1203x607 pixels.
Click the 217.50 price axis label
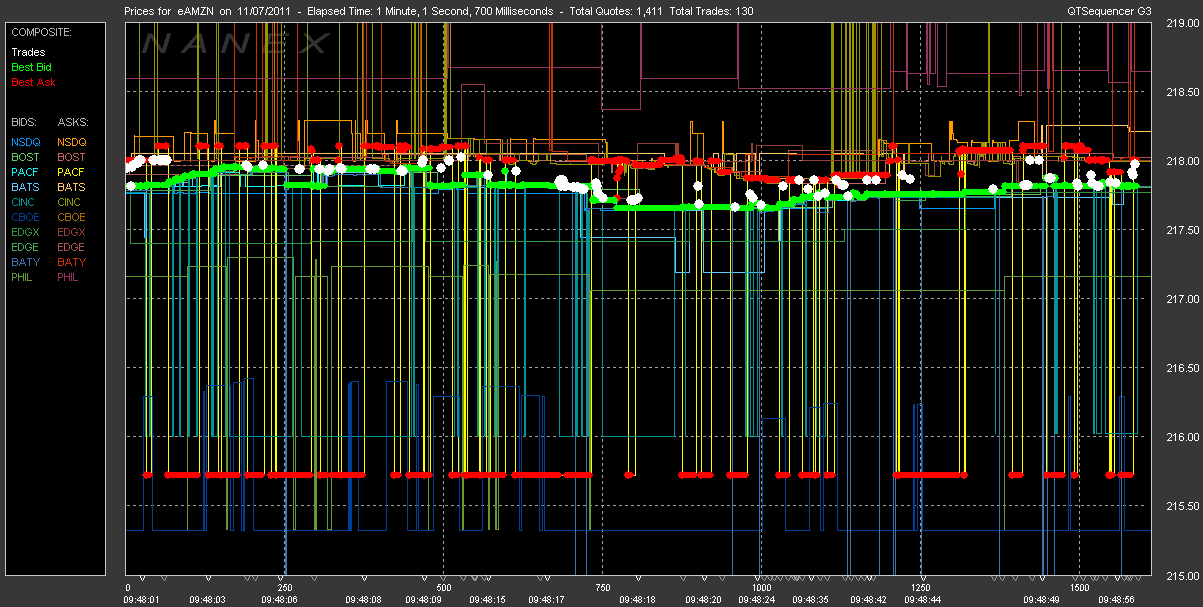pos(1183,230)
